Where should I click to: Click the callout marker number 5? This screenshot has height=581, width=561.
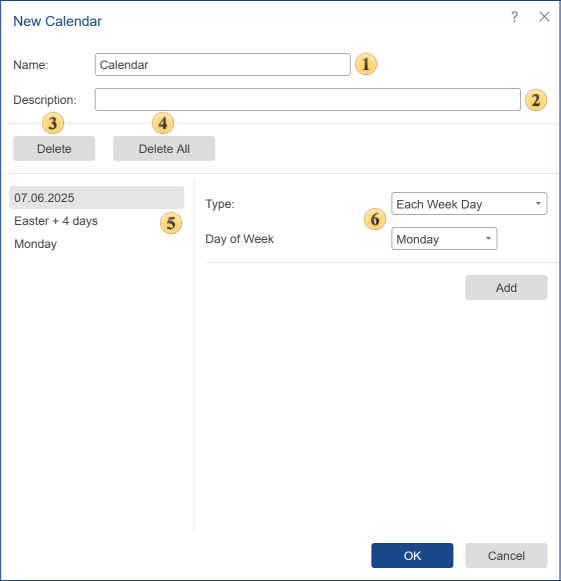click(171, 223)
